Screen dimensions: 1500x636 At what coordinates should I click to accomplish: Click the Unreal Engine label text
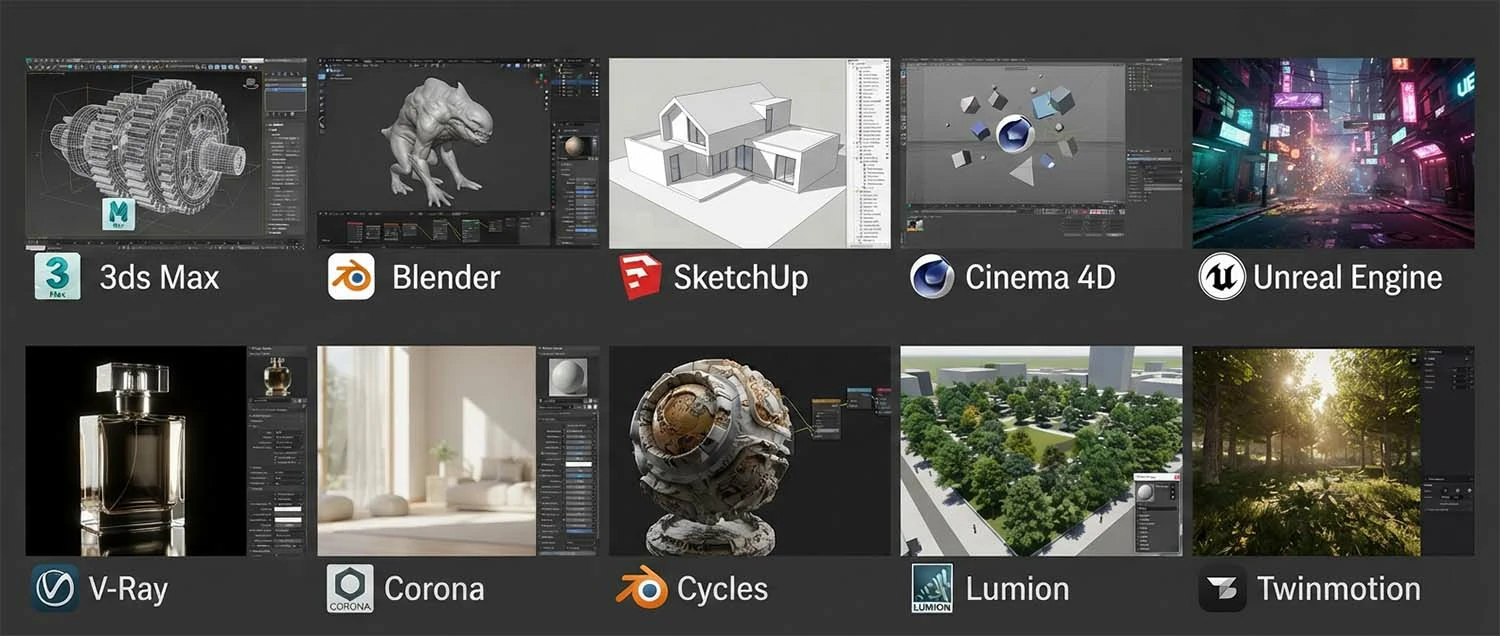tap(1348, 278)
